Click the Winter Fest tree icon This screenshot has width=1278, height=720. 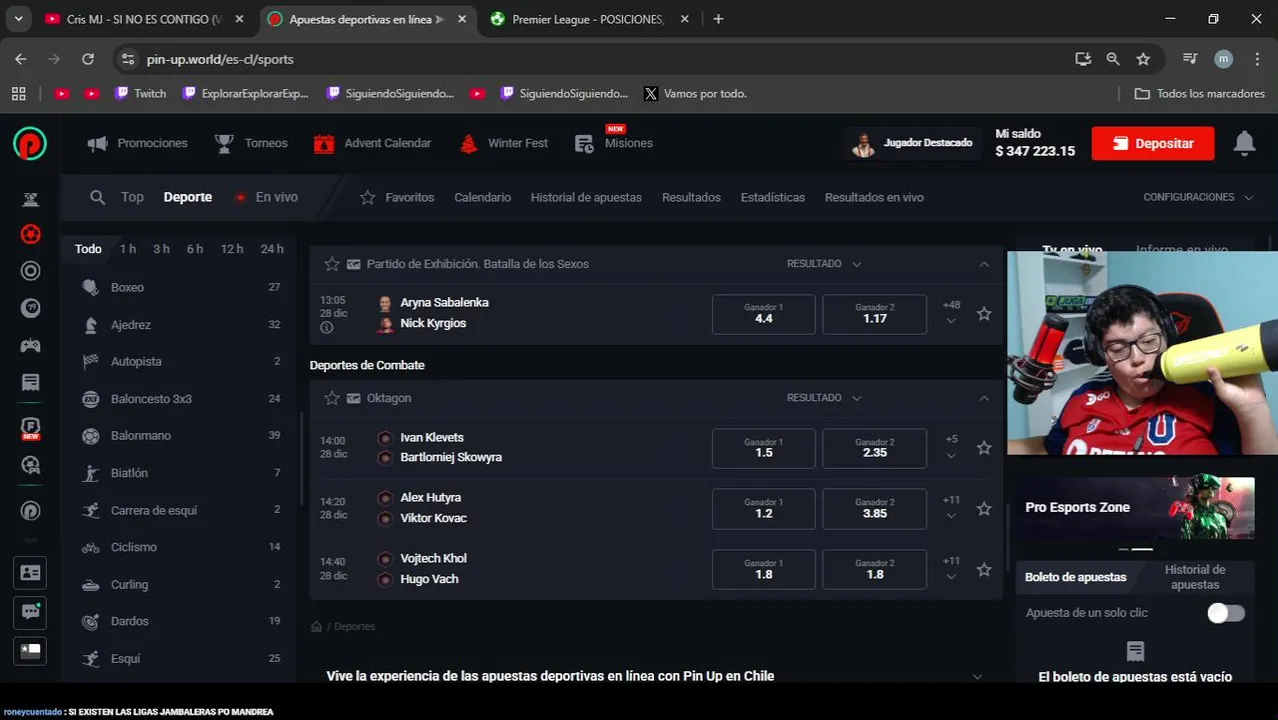tap(468, 143)
